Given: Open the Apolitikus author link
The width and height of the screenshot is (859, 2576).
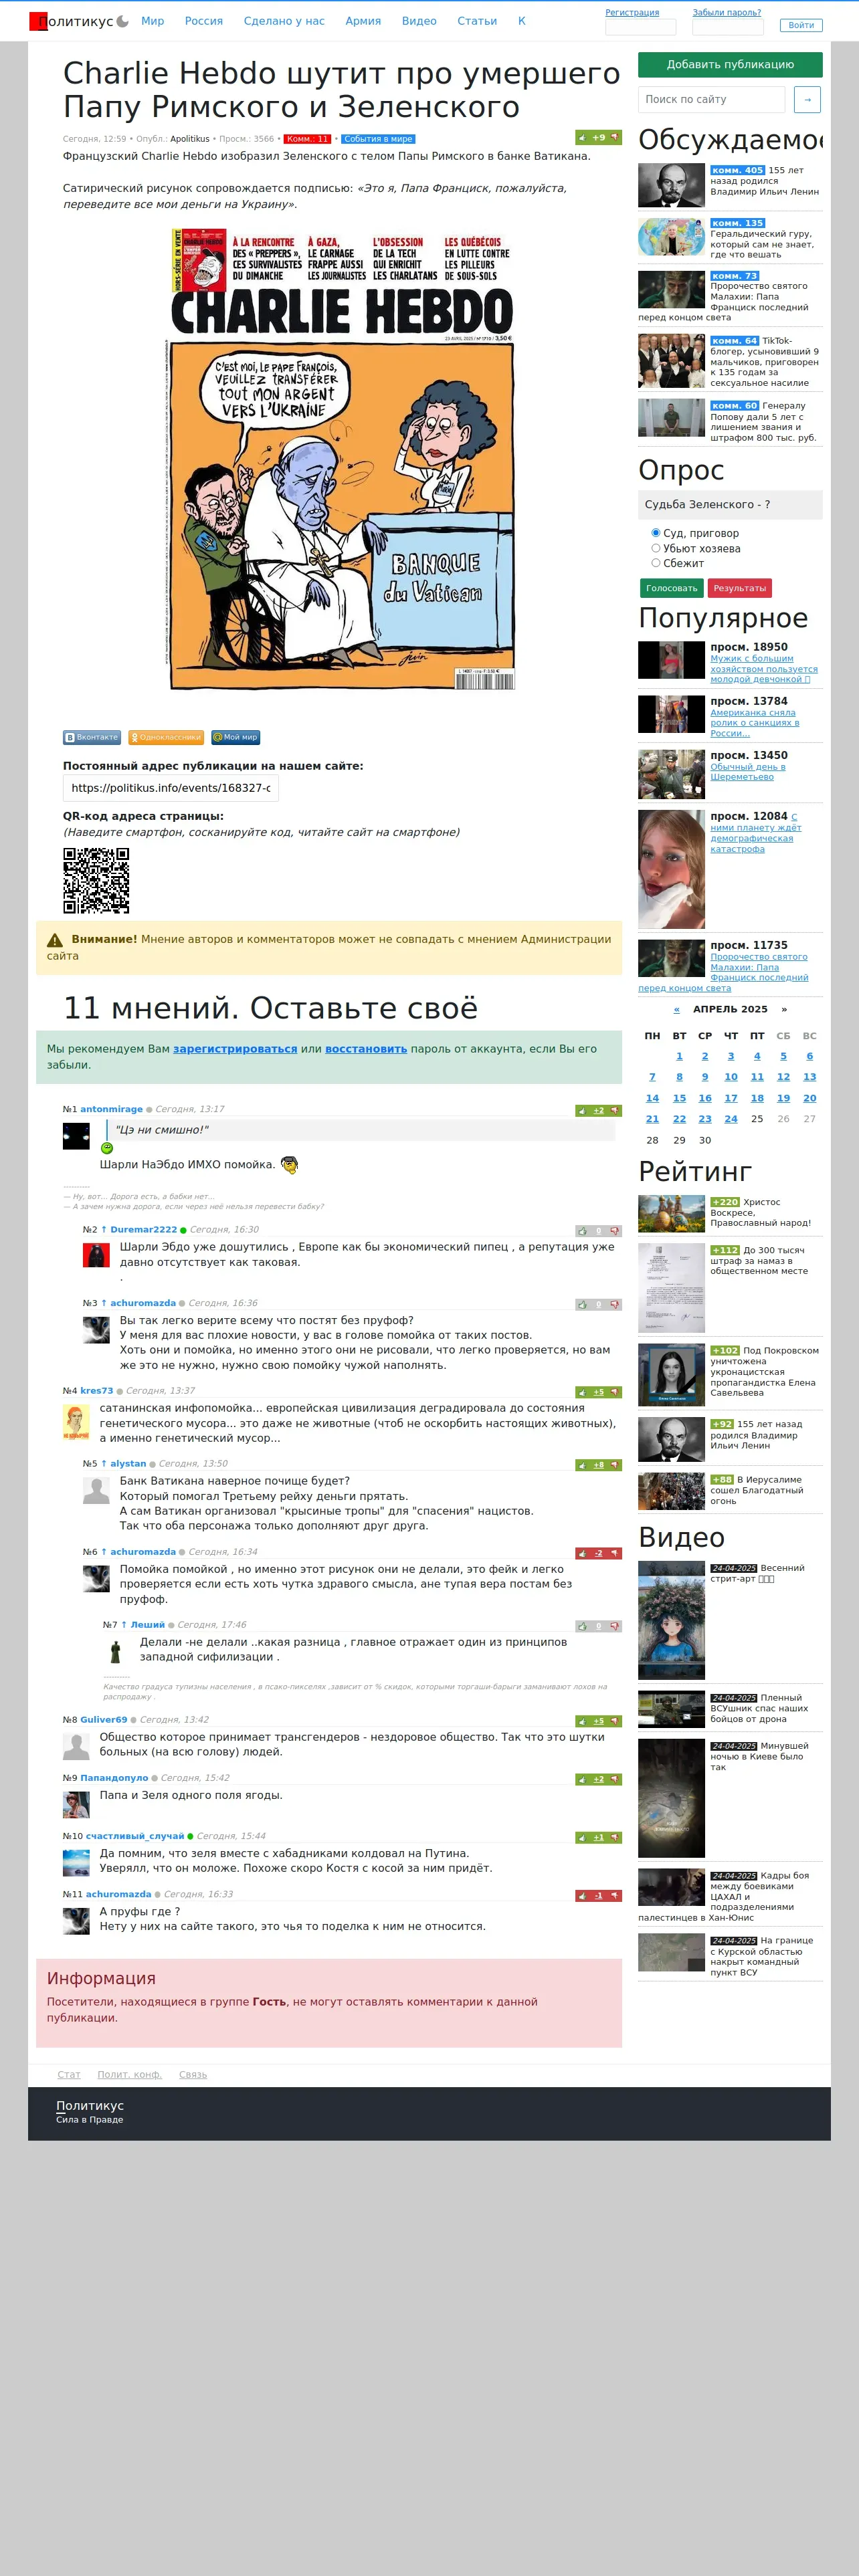Looking at the screenshot, I should click(190, 139).
